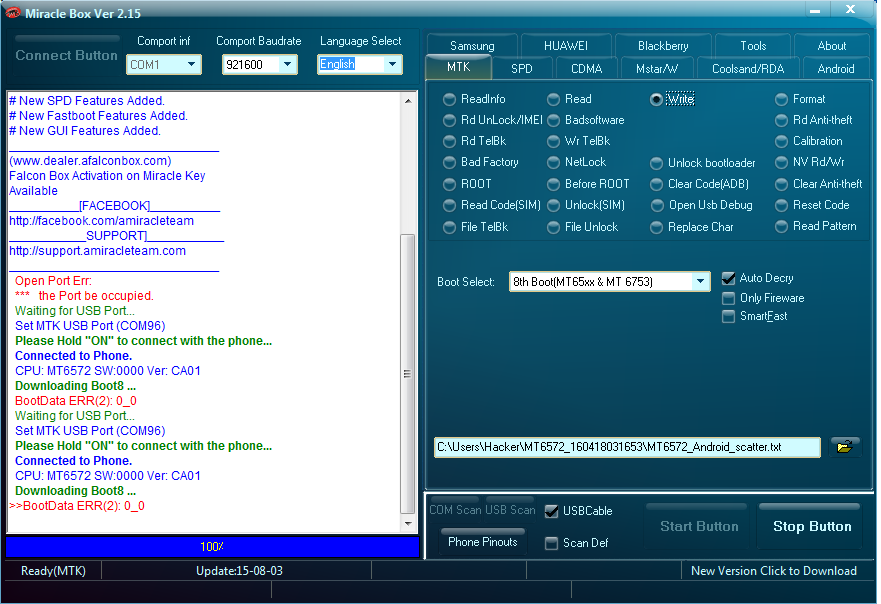Open the Tools tab

(753, 46)
